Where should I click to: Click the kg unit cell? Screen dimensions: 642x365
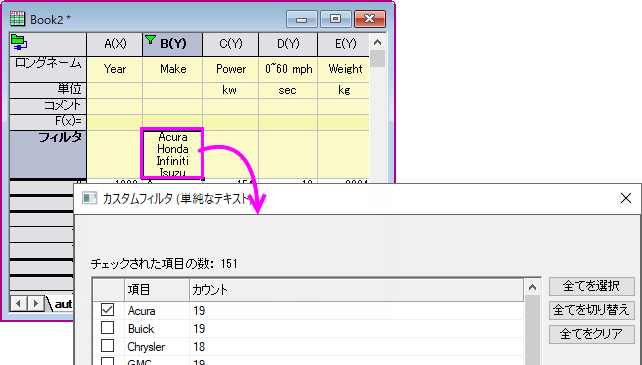(343, 90)
